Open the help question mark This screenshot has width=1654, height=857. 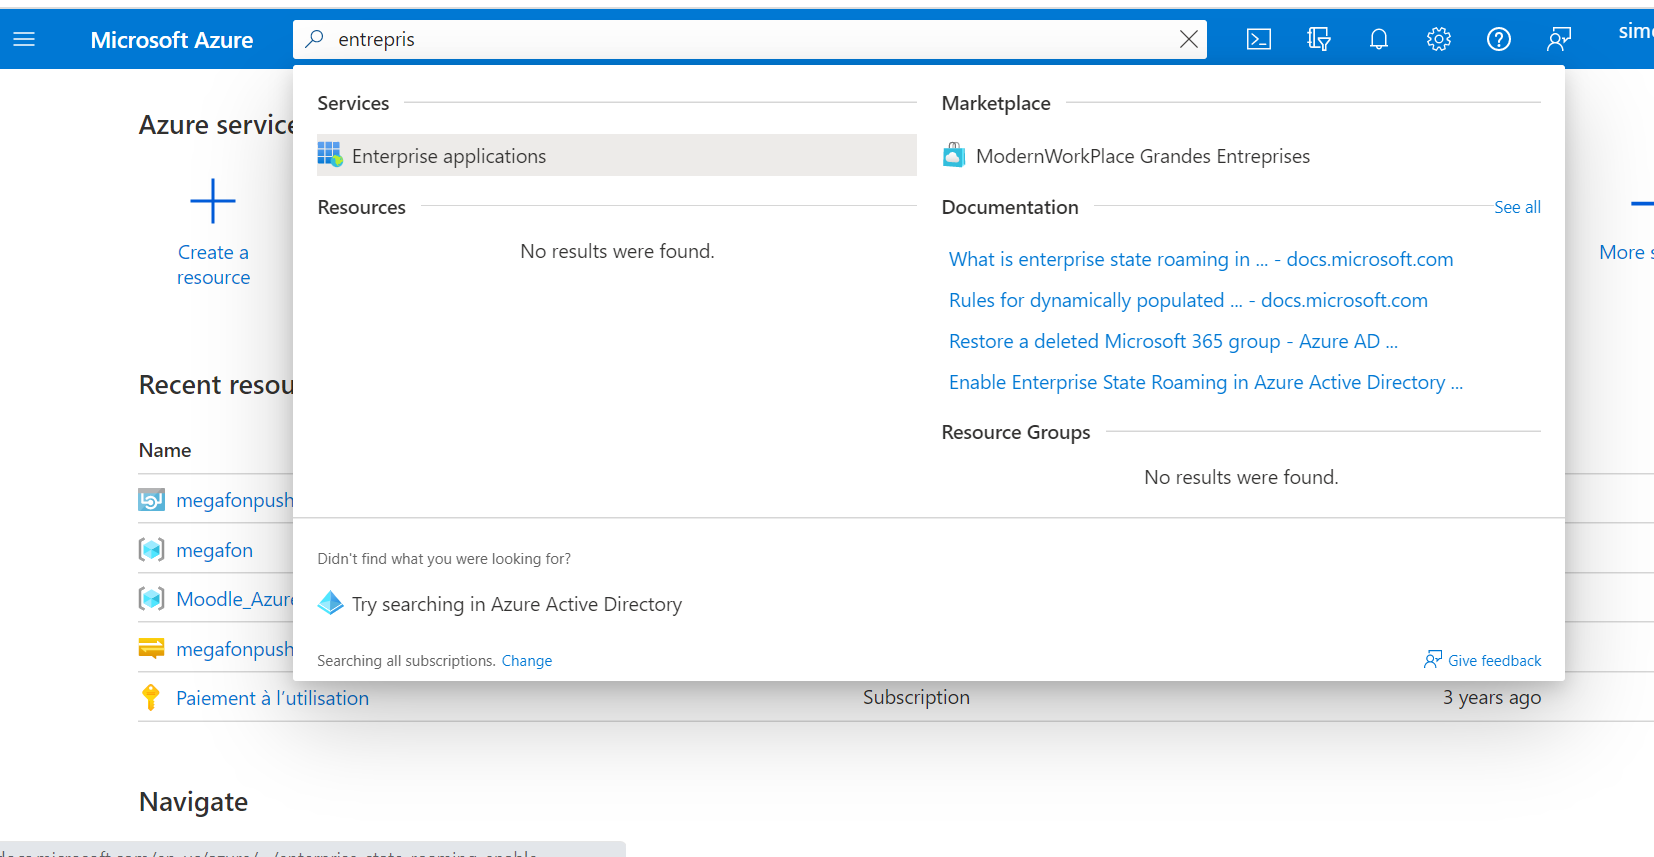tap(1499, 39)
